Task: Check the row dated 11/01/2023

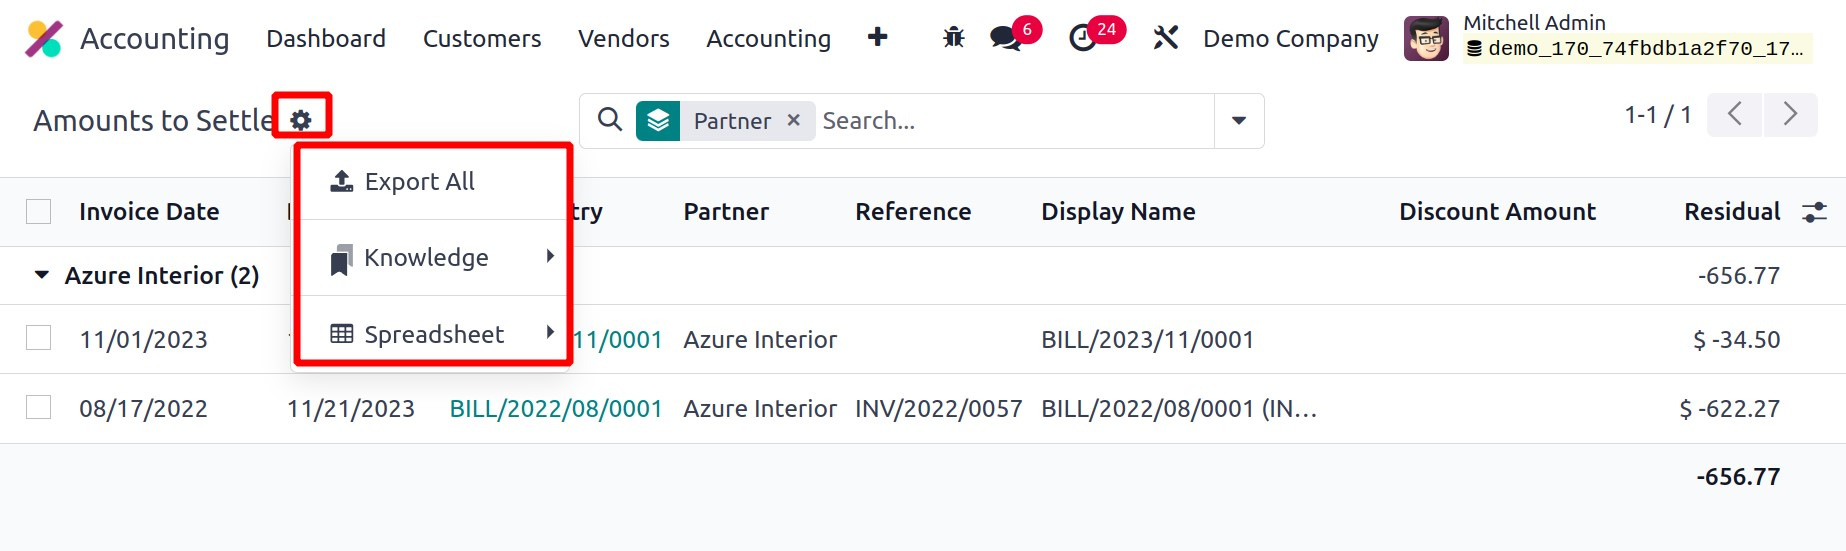Action: pyautogui.click(x=39, y=339)
